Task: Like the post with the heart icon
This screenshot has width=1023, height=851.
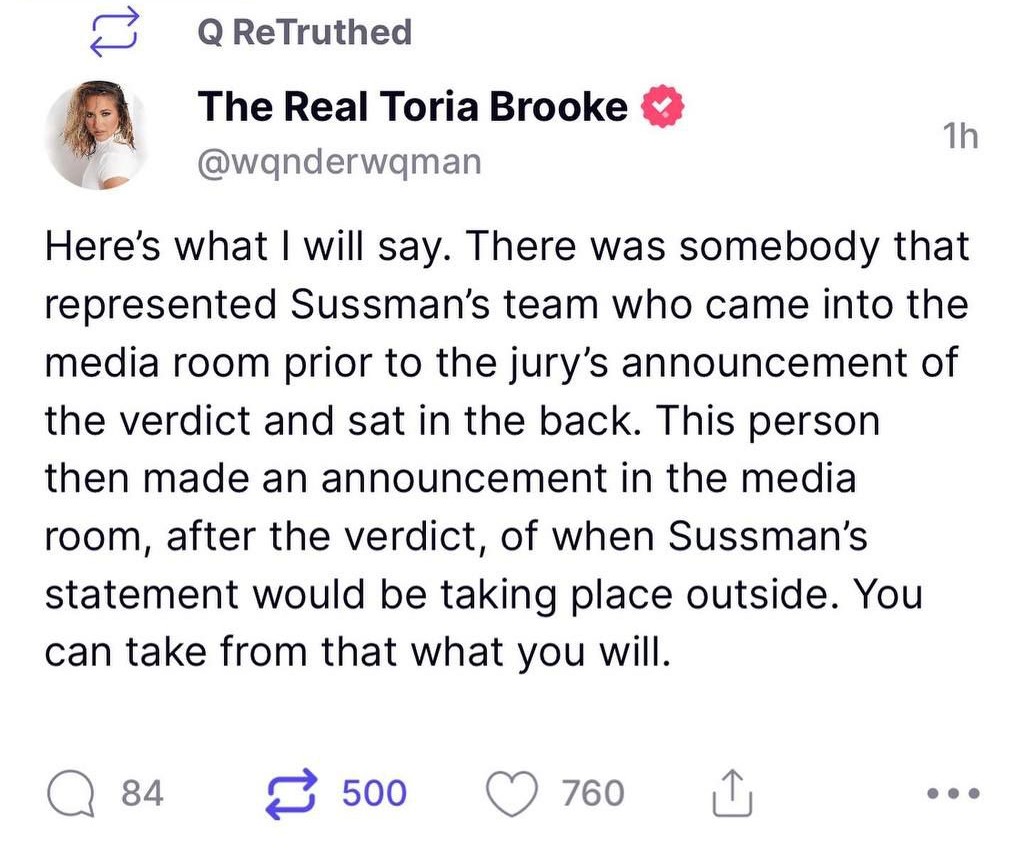Action: (x=513, y=794)
